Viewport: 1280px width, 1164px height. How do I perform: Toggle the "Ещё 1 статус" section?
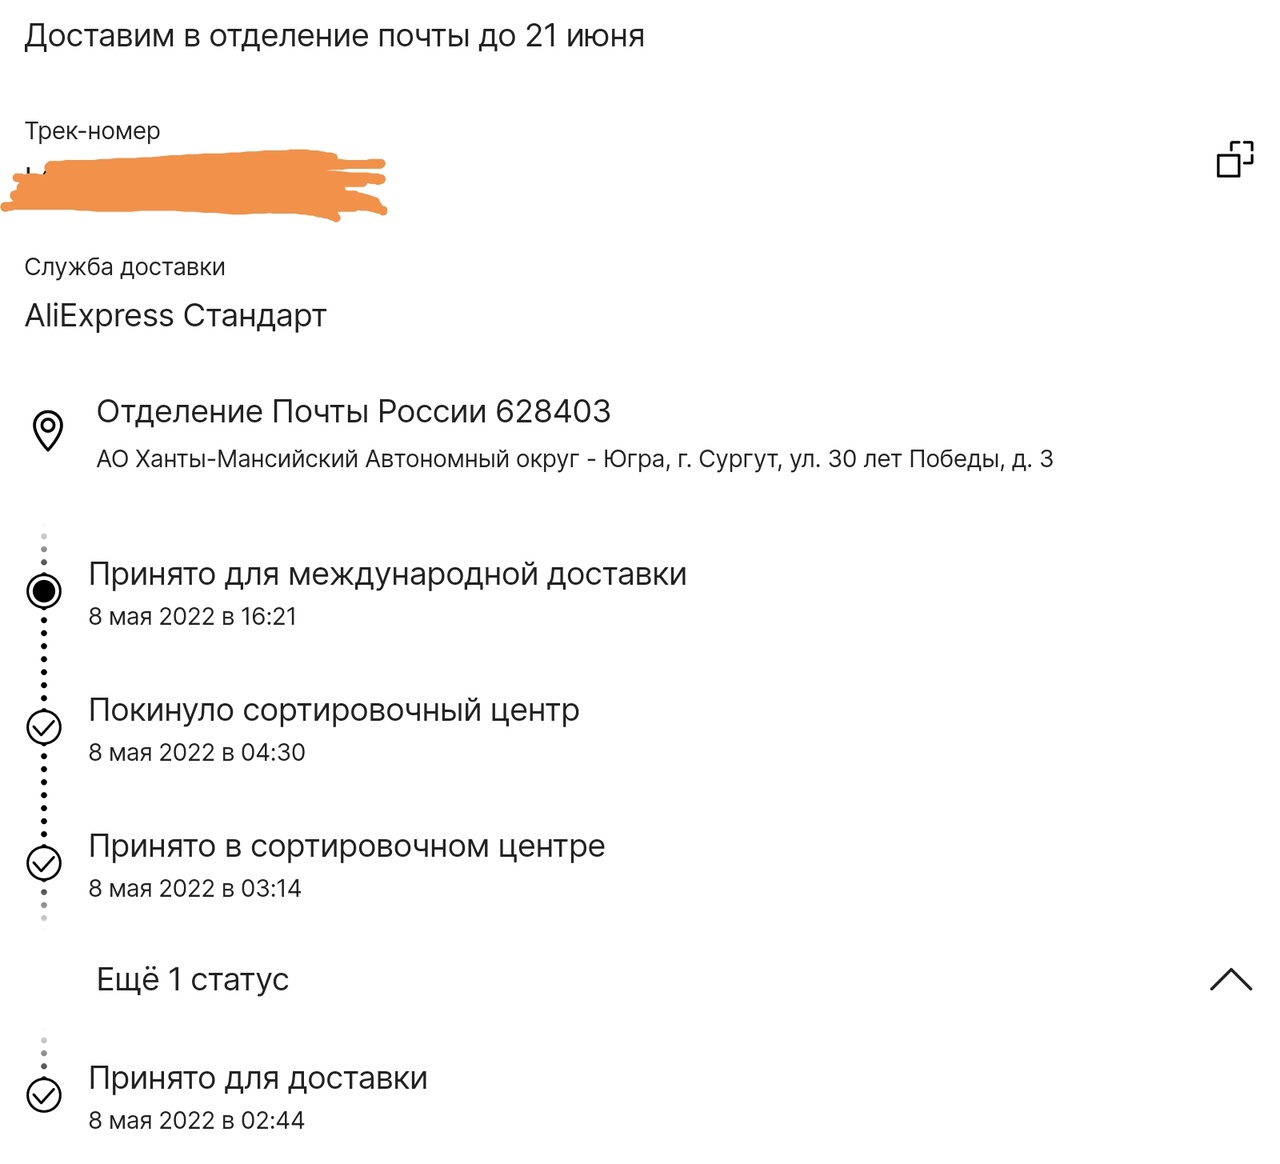pyautogui.click(x=193, y=980)
